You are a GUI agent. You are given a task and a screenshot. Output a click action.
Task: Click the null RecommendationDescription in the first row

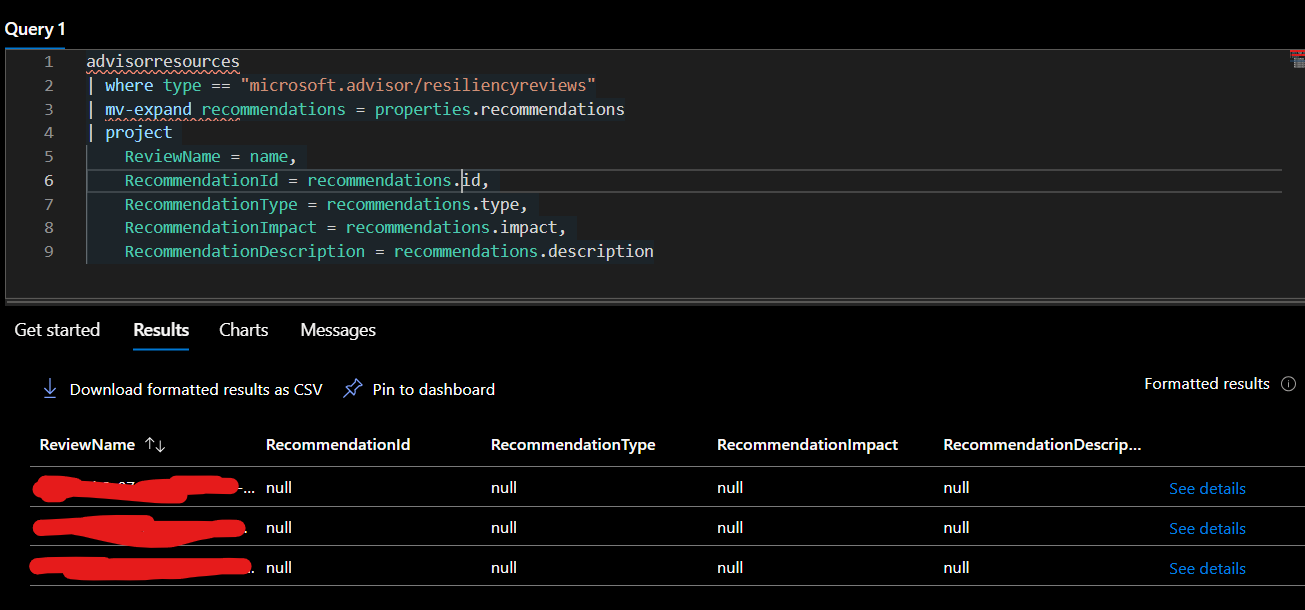point(957,488)
